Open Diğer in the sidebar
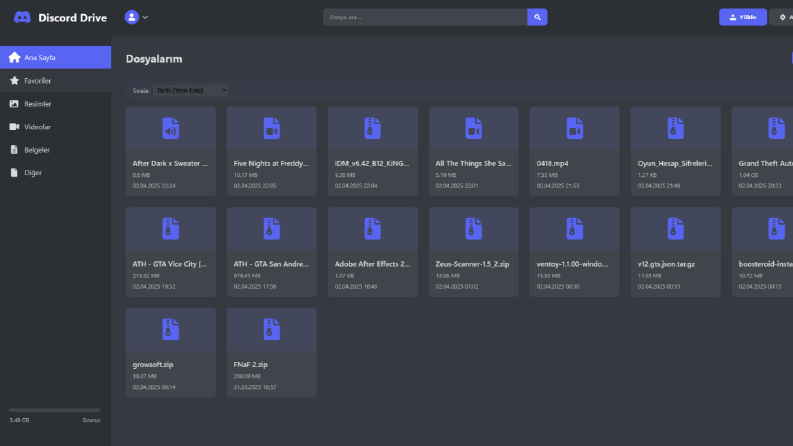 (56, 172)
